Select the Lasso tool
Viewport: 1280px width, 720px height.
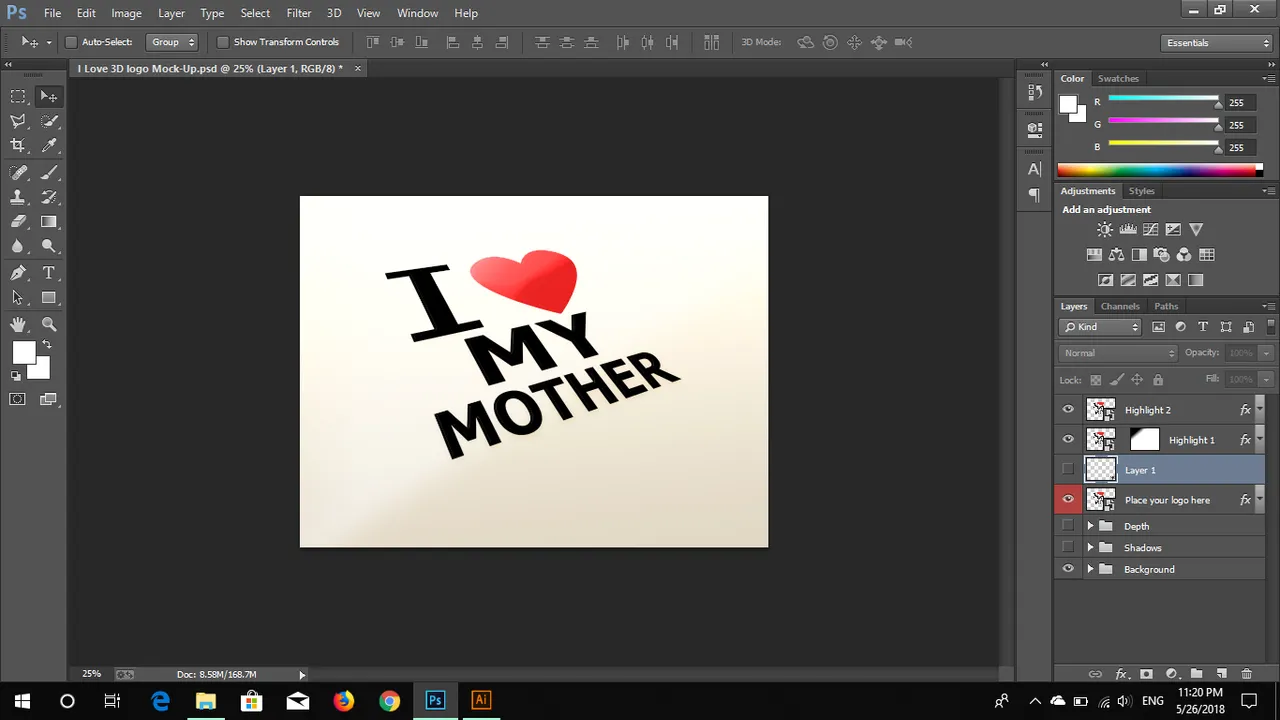pyautogui.click(x=18, y=121)
